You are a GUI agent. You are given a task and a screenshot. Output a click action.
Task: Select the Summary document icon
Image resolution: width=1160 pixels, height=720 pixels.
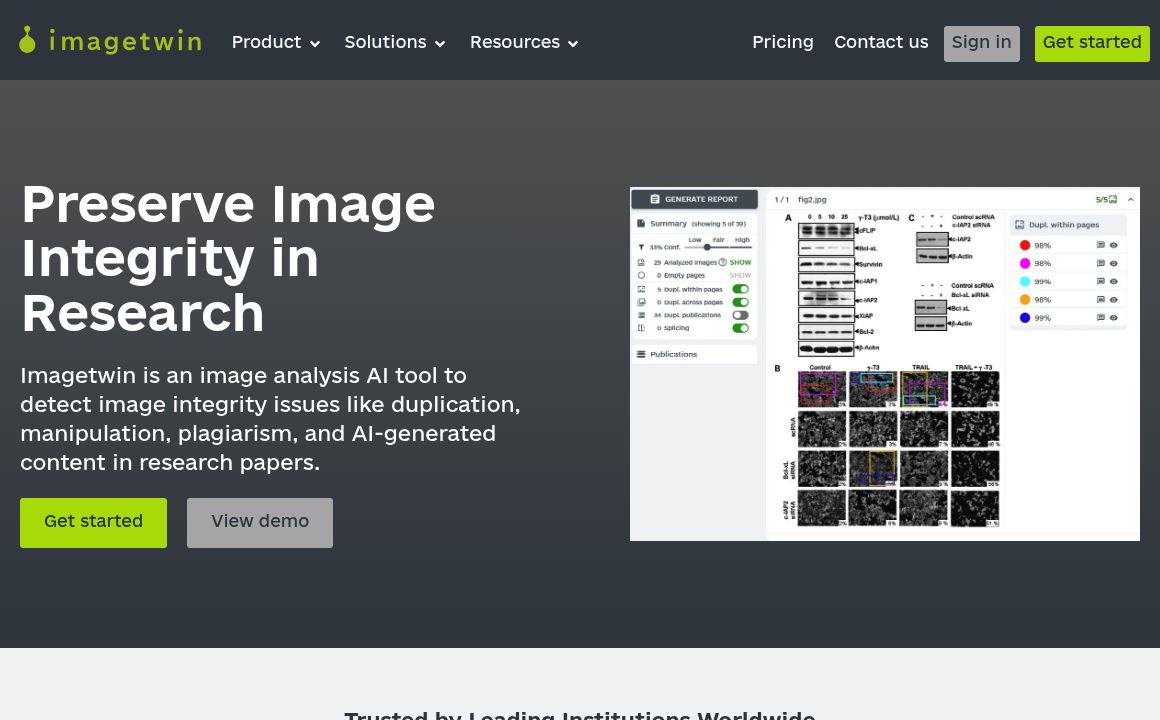pyautogui.click(x=640, y=224)
